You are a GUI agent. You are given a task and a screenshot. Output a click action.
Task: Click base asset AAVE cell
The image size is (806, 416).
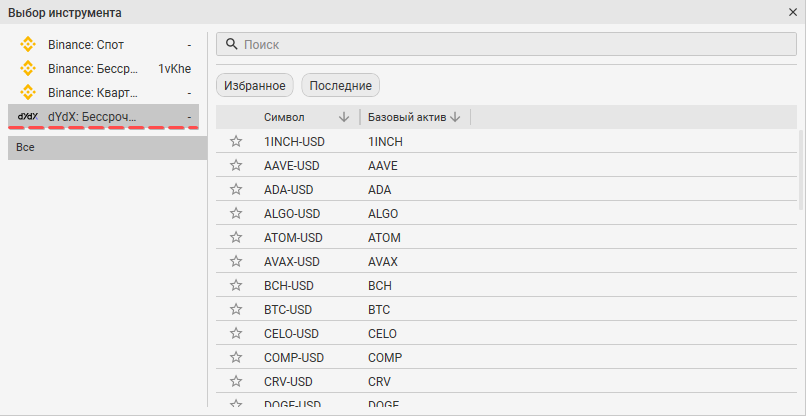[x=382, y=166]
